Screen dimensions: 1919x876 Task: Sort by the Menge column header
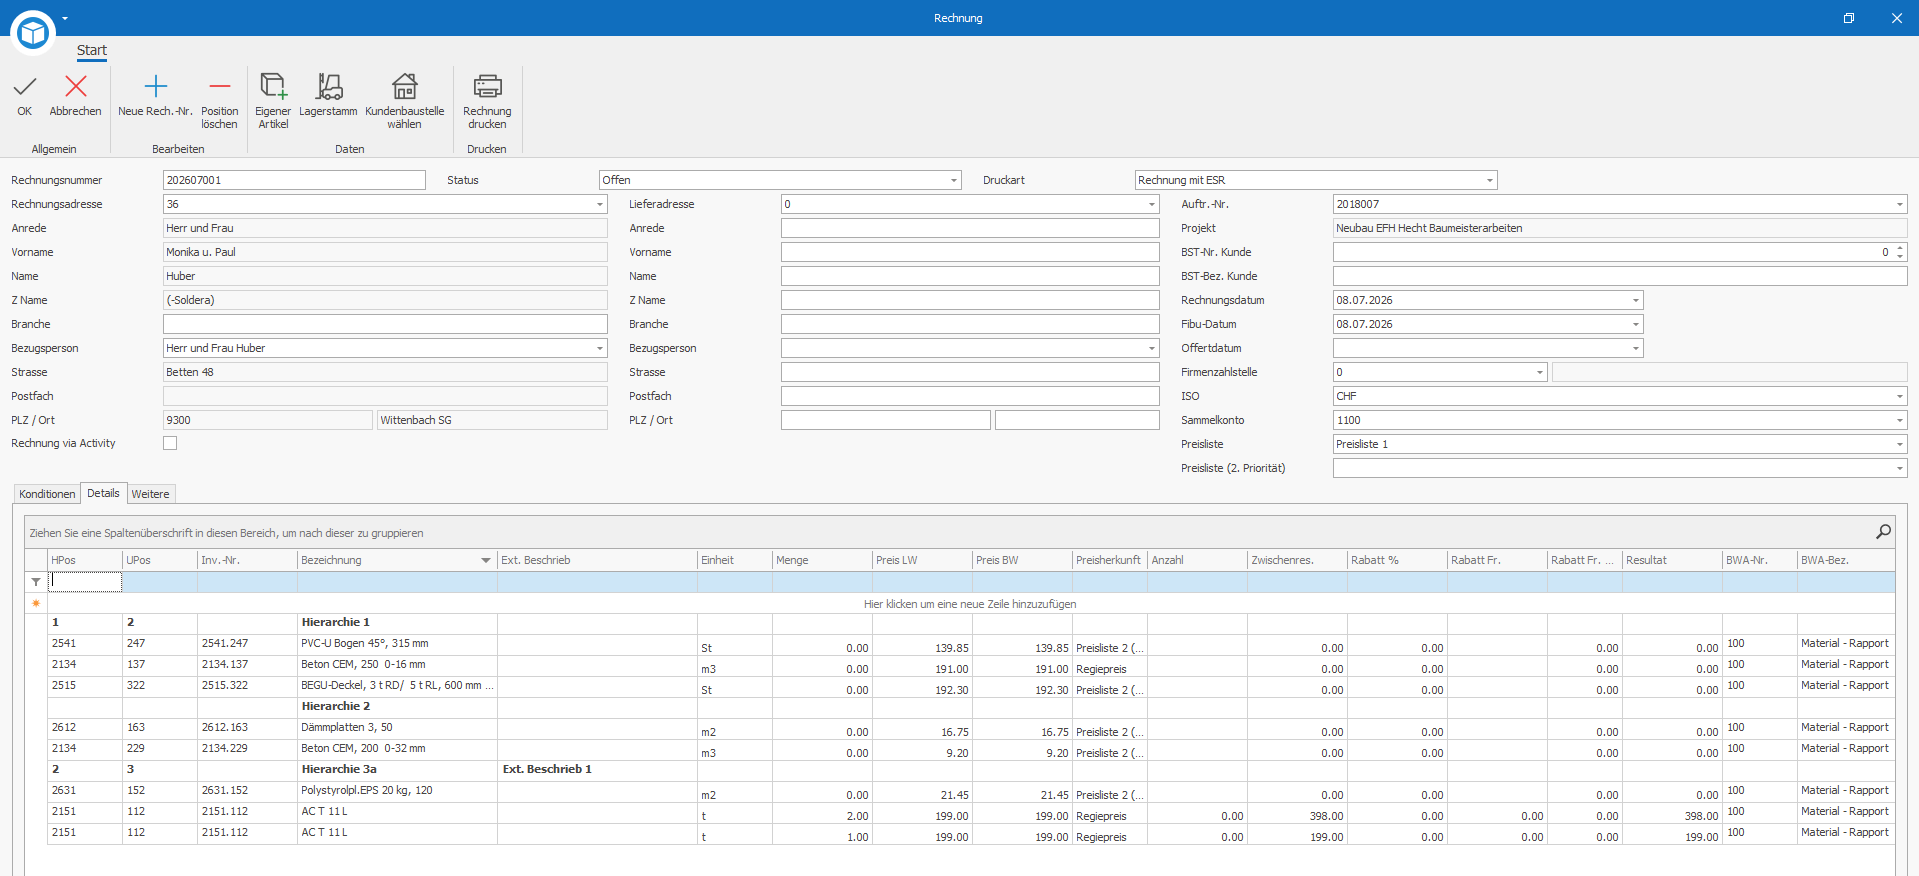point(822,560)
